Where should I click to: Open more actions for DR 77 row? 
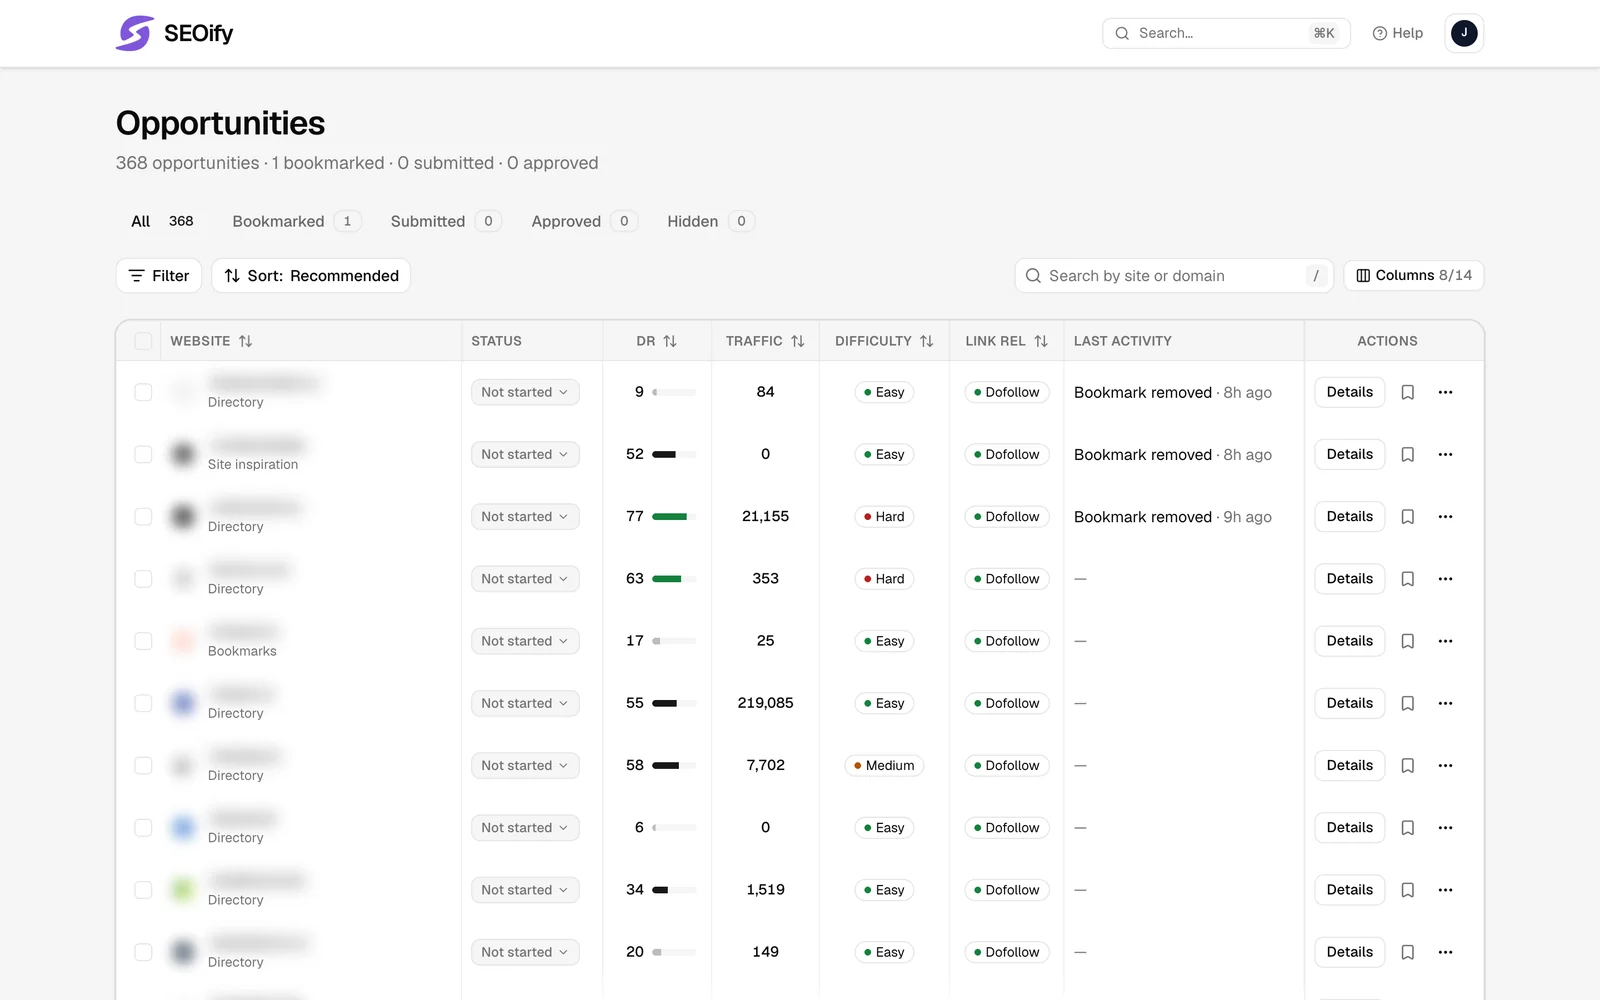[1445, 516]
